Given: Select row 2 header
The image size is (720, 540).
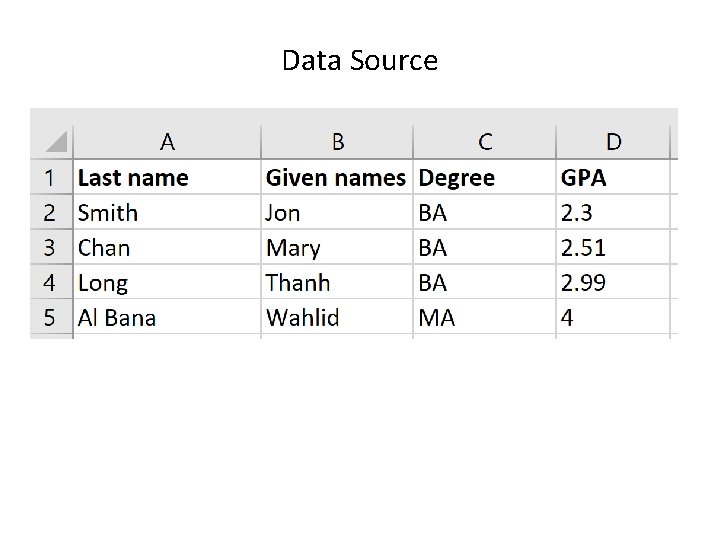Looking at the screenshot, I should (50, 213).
